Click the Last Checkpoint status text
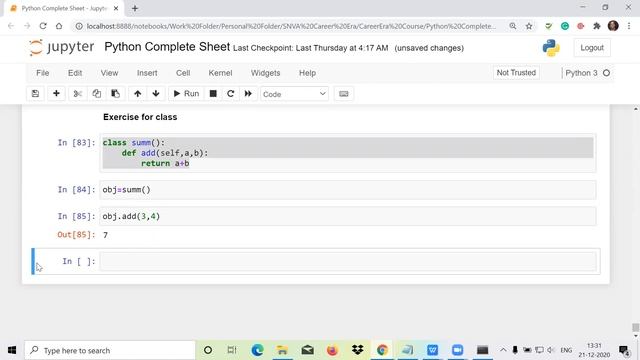This screenshot has height=360, width=640. pos(311,48)
